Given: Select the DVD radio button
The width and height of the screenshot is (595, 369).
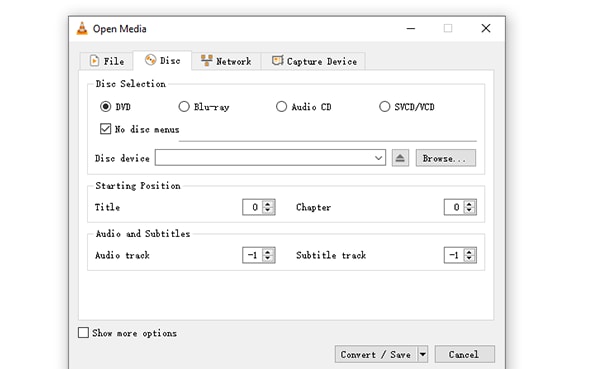Looking at the screenshot, I should (105, 107).
